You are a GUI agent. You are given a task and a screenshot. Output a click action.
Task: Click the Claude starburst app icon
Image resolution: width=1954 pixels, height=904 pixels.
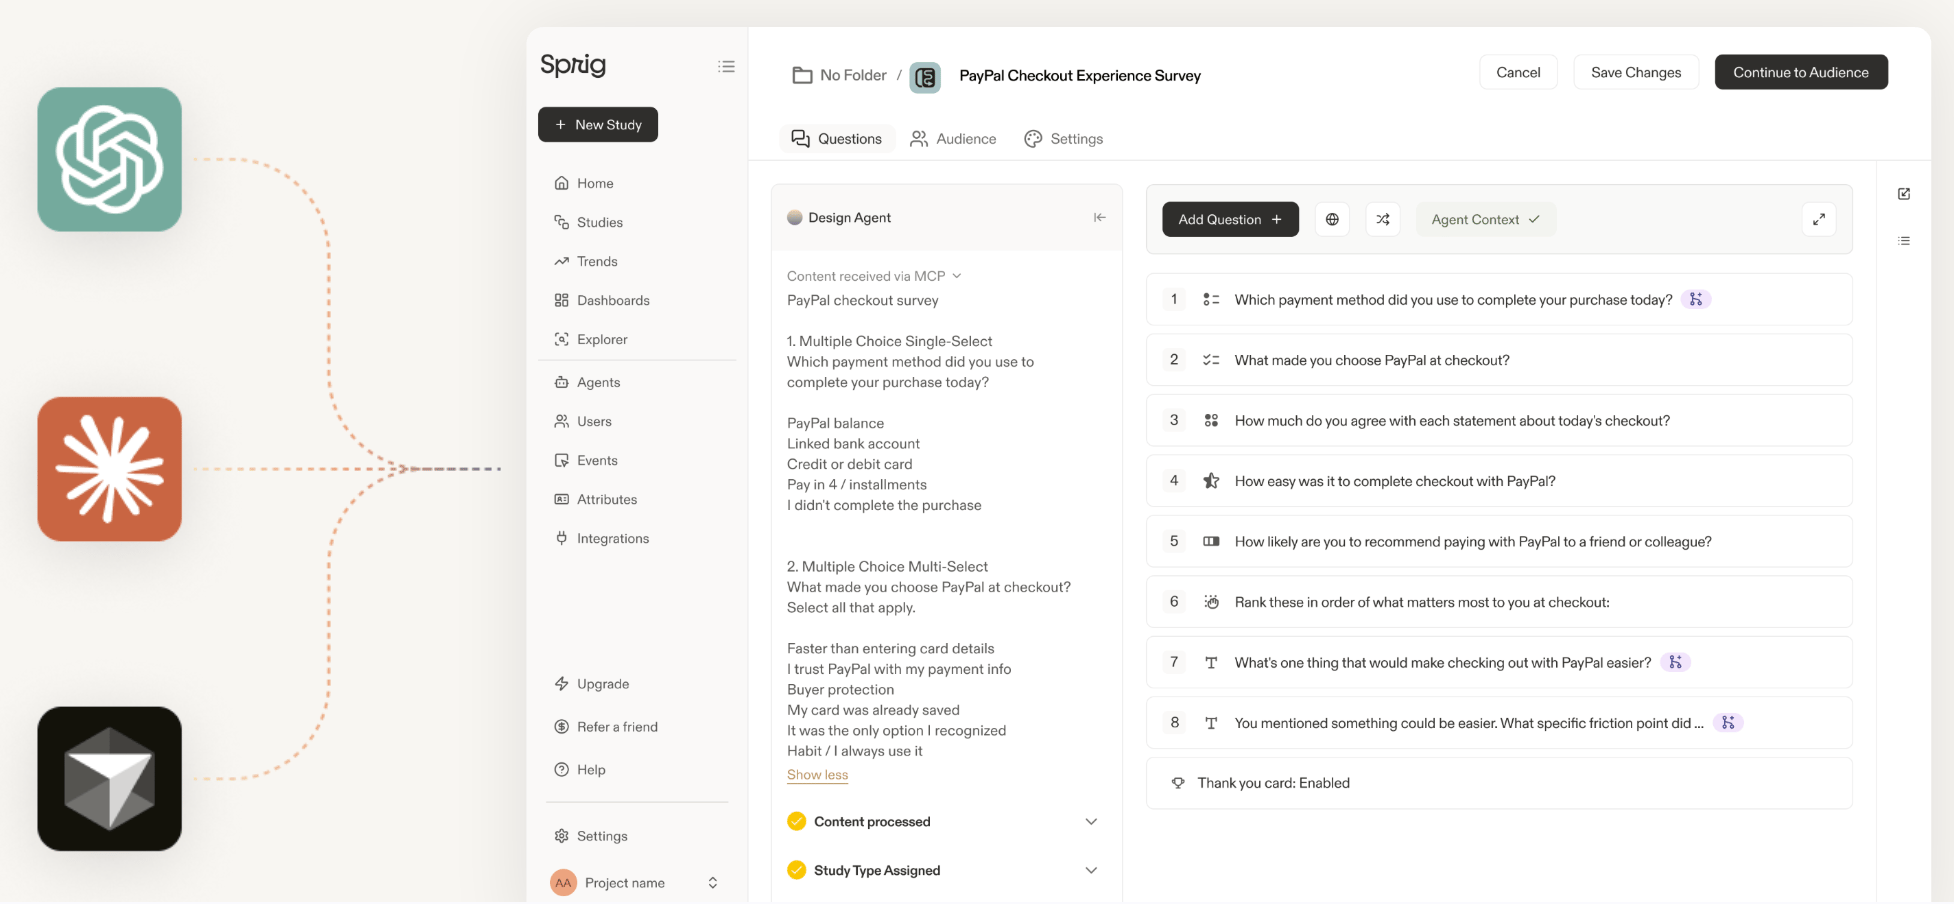[x=110, y=469]
